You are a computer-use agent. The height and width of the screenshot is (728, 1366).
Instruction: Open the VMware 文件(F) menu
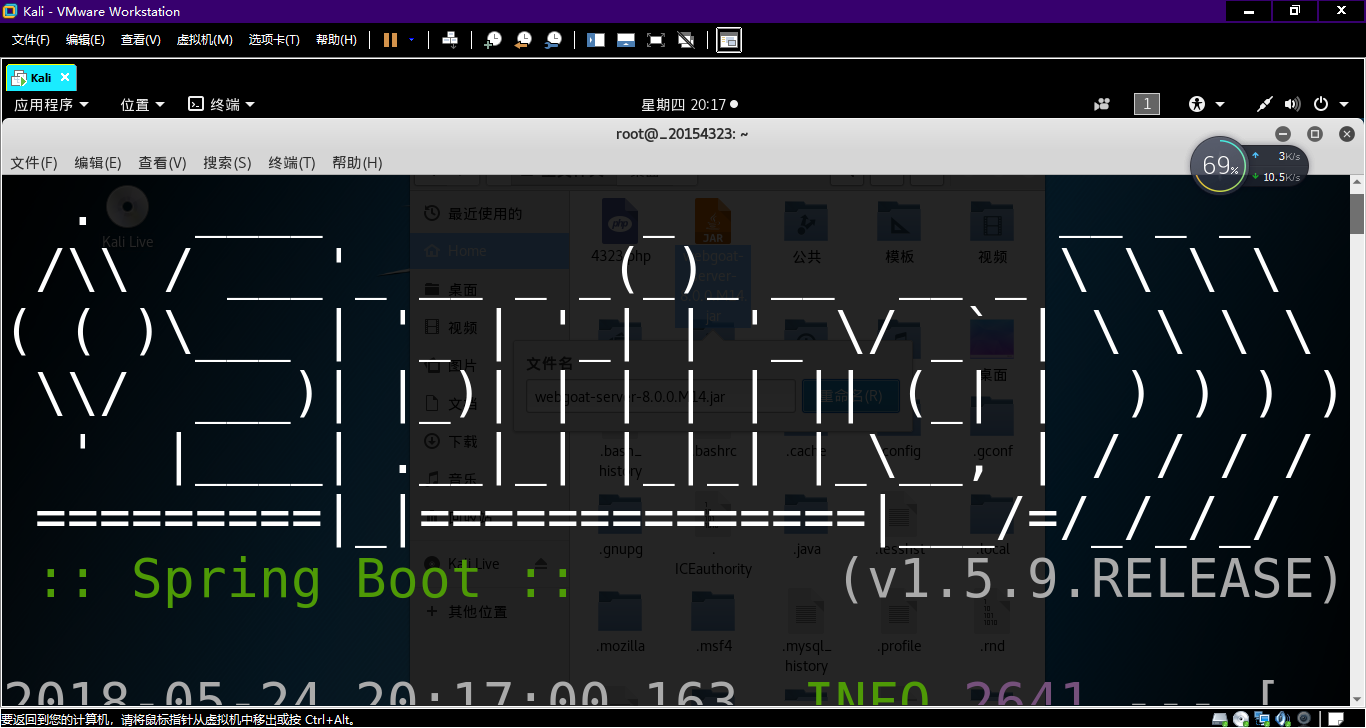(x=31, y=40)
